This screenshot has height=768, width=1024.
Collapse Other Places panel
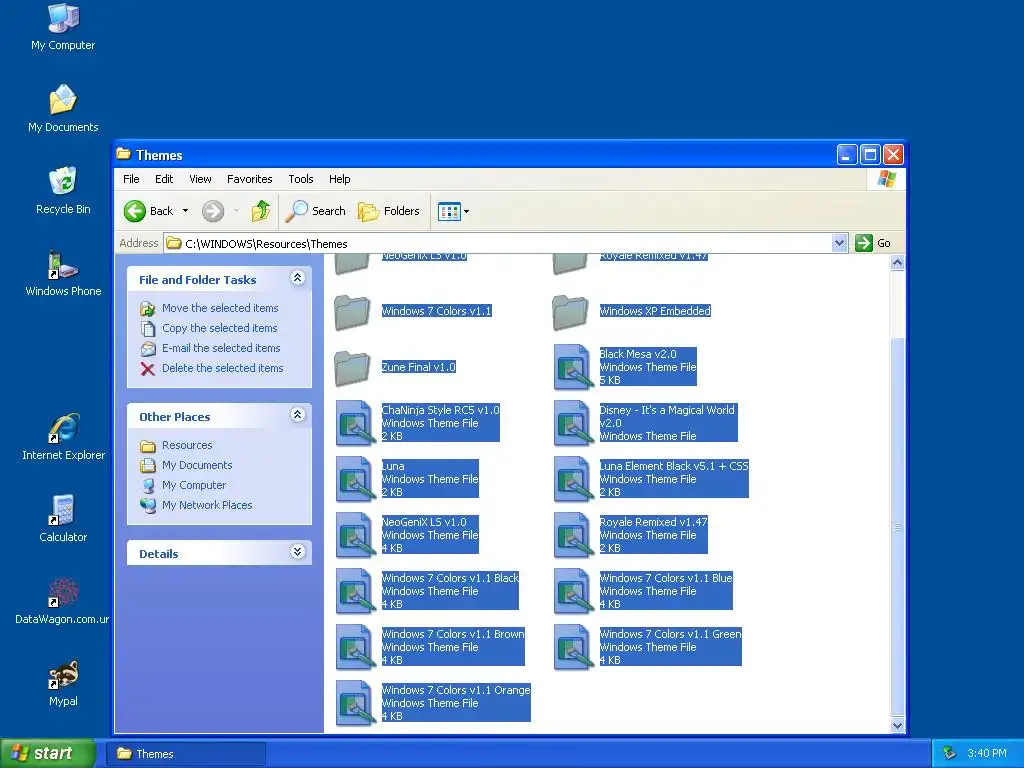(x=298, y=415)
